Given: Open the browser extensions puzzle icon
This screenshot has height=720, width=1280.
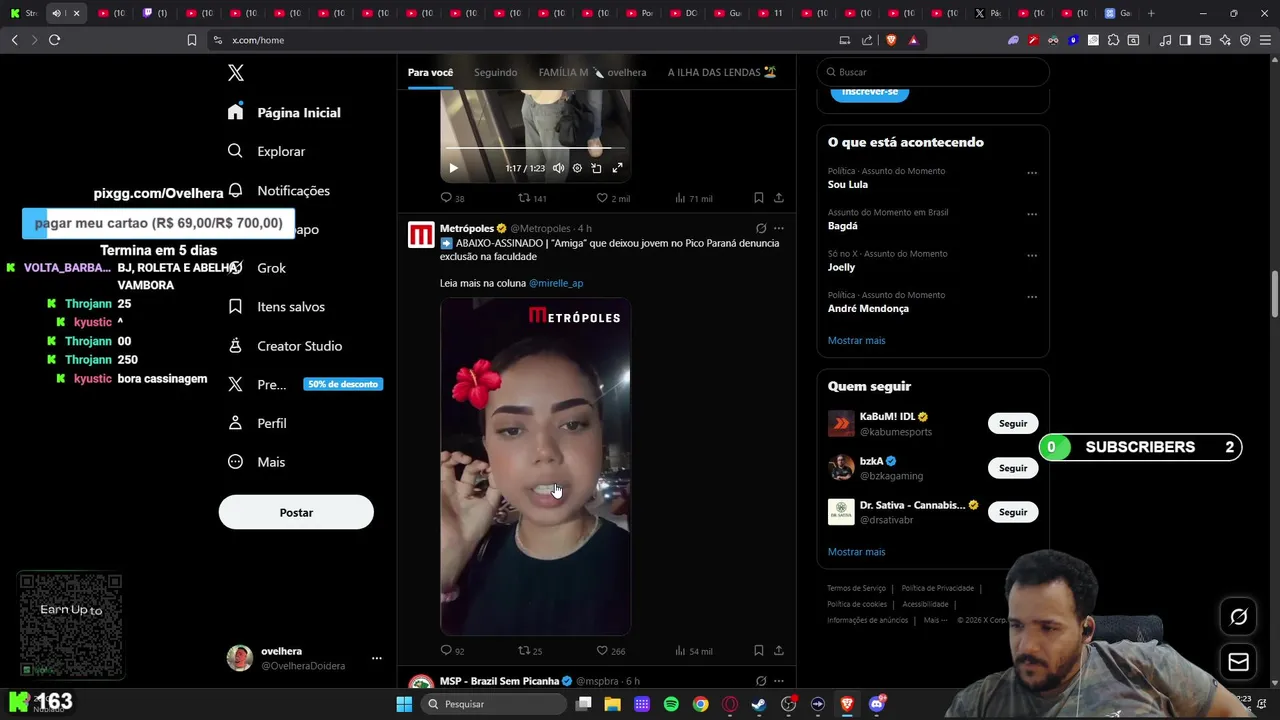Looking at the screenshot, I should 1113,40.
